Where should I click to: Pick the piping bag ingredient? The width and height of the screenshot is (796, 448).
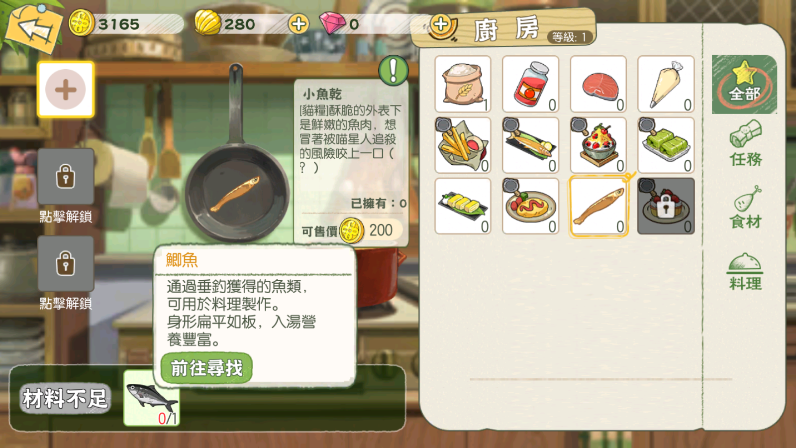click(666, 84)
